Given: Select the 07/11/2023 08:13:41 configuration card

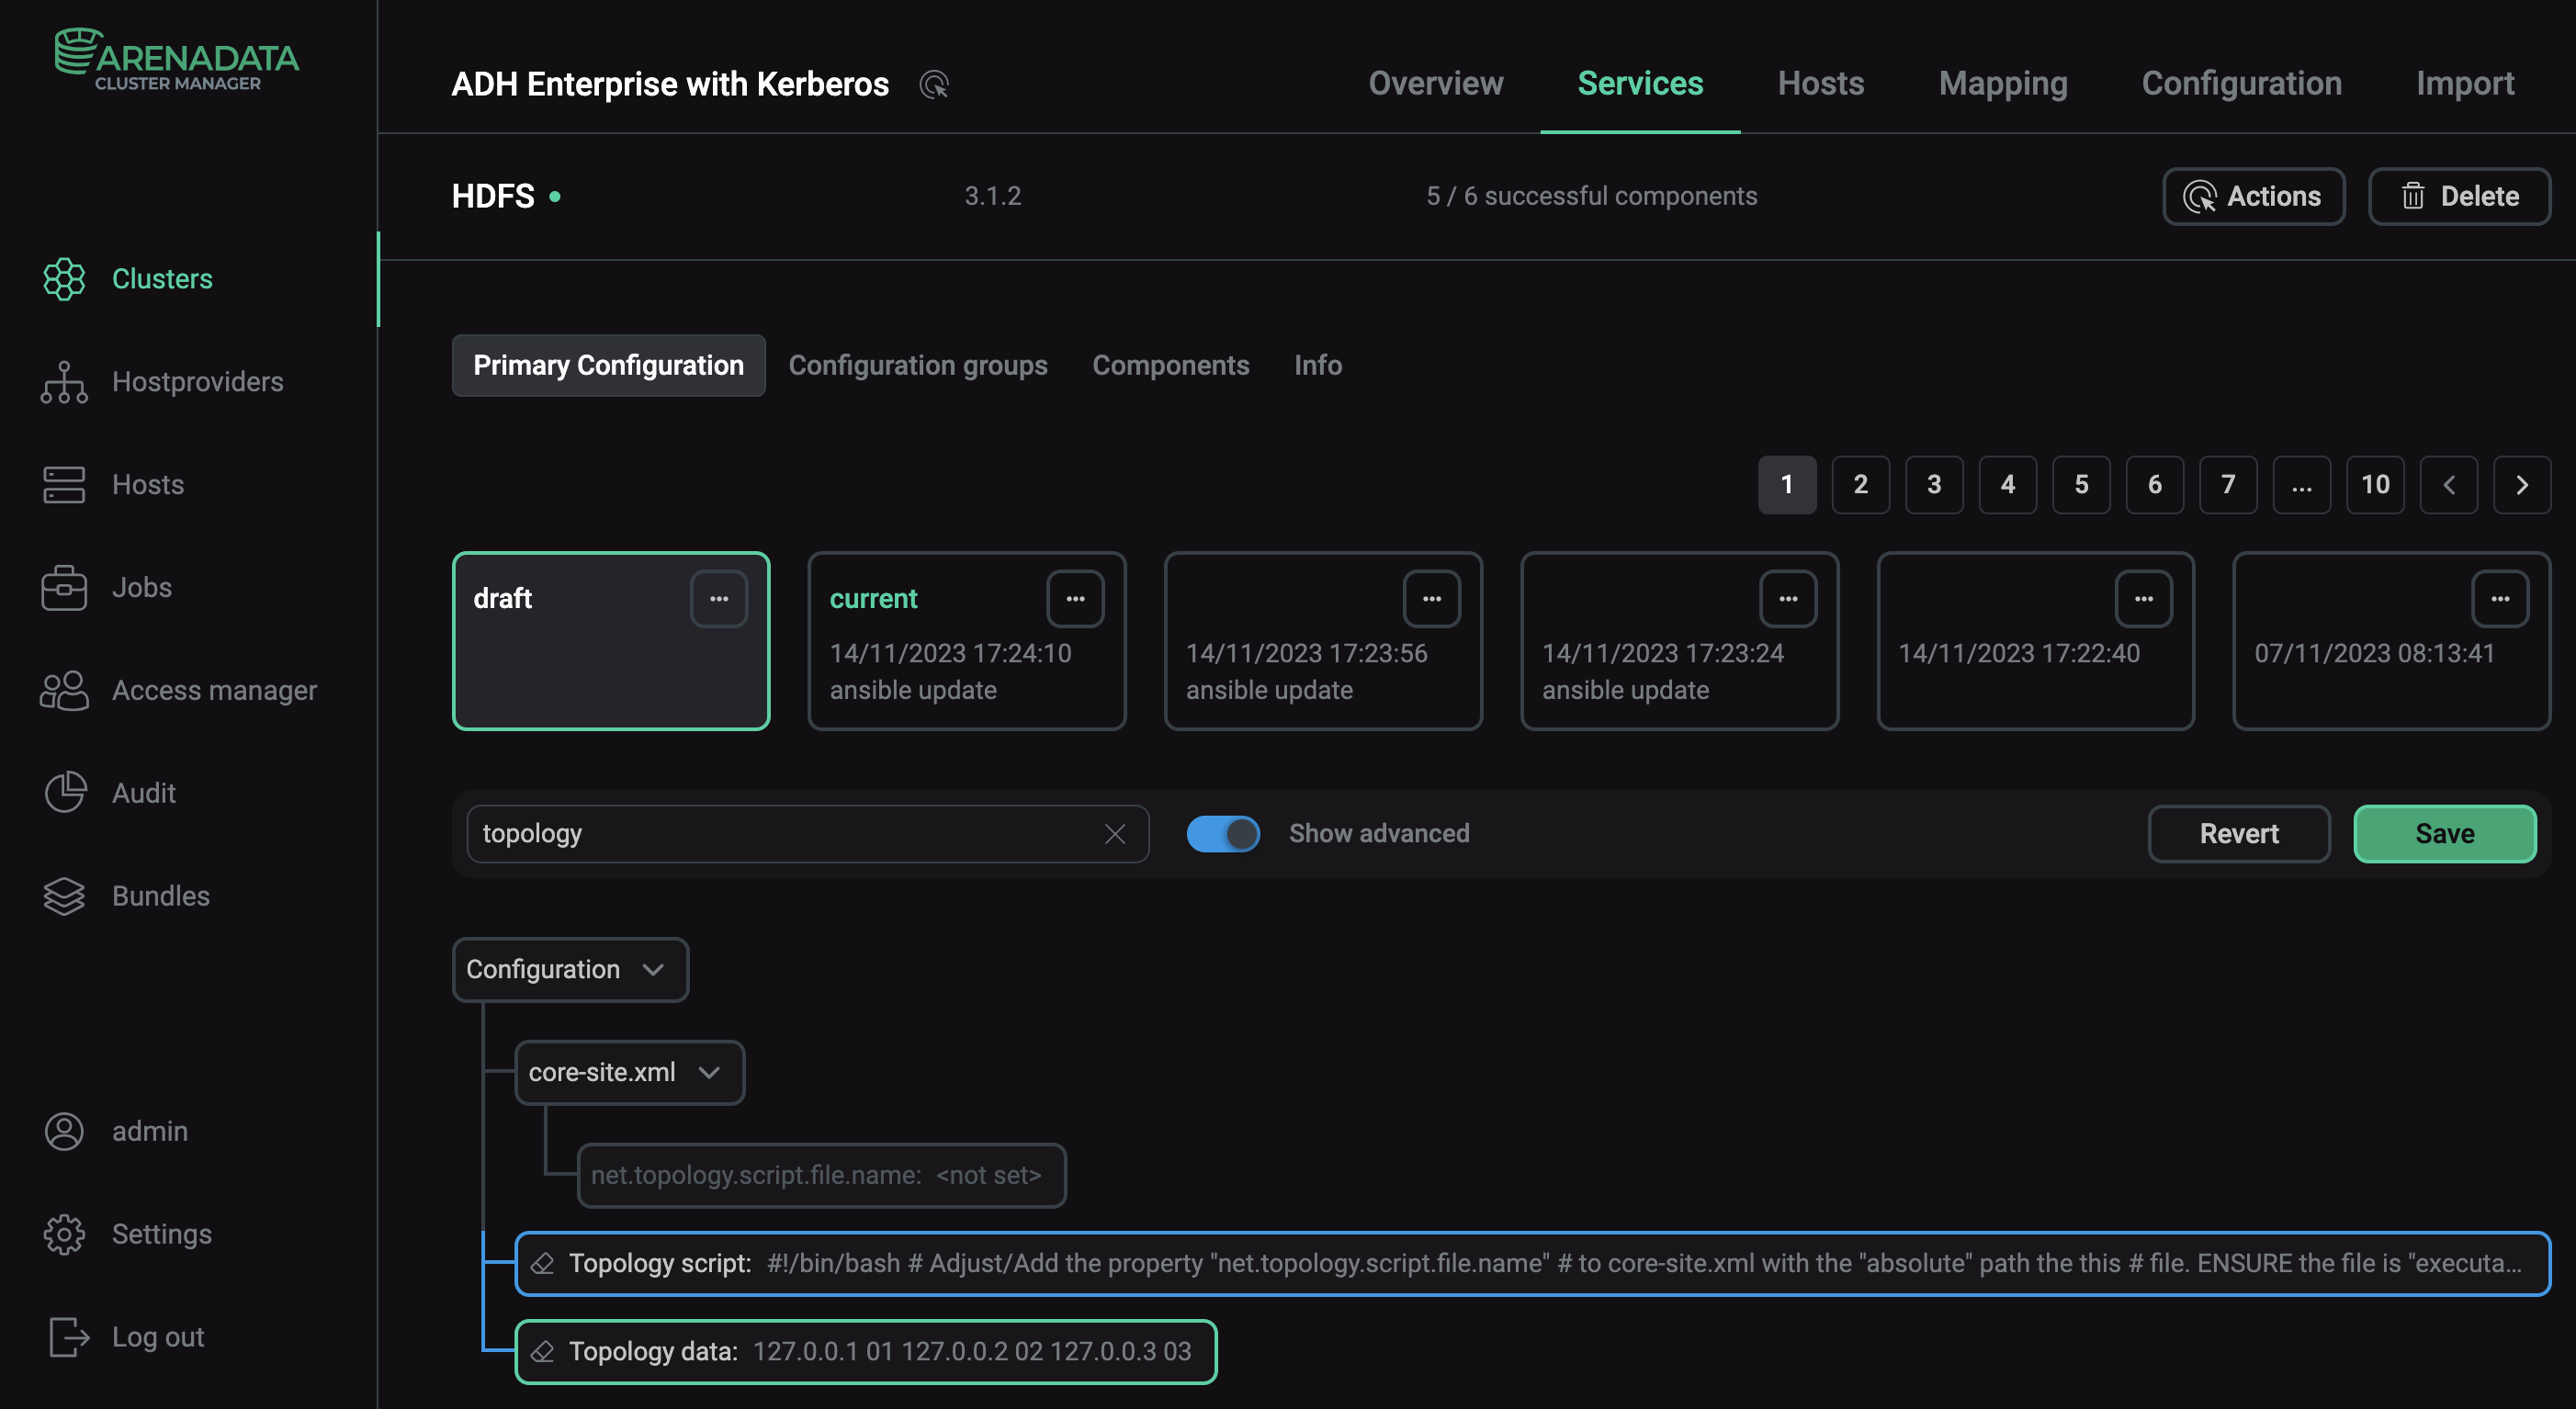Looking at the screenshot, I should coord(2391,641).
